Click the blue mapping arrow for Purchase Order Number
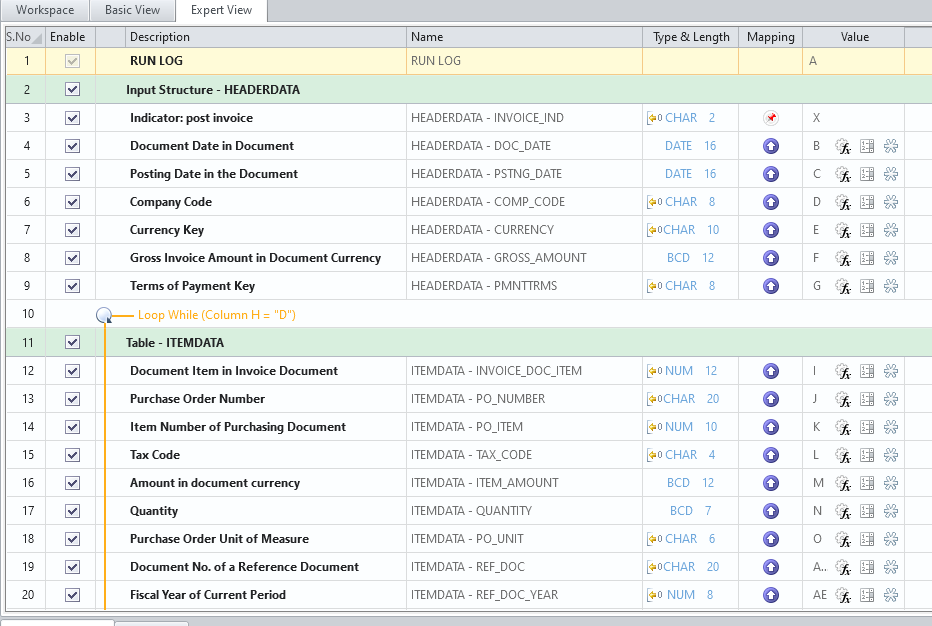Image resolution: width=932 pixels, height=626 pixels. pos(771,399)
